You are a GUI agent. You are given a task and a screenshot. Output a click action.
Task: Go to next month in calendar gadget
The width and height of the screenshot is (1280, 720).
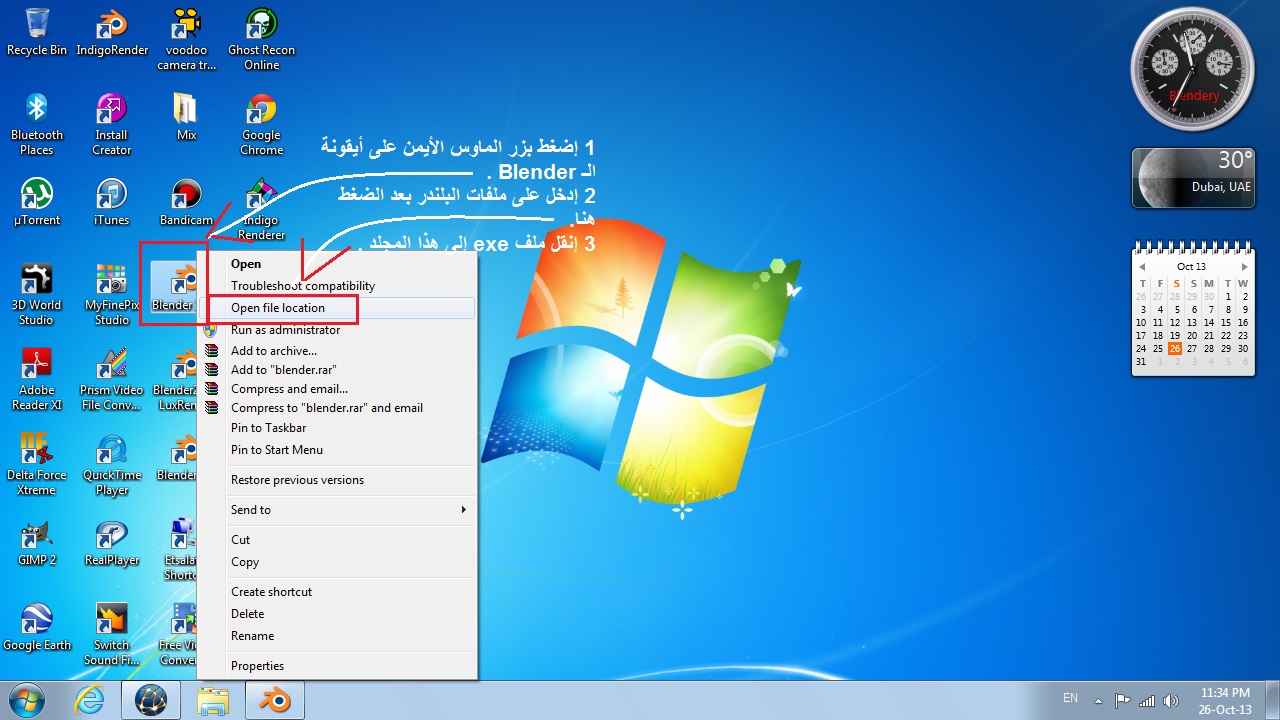pos(1244,267)
